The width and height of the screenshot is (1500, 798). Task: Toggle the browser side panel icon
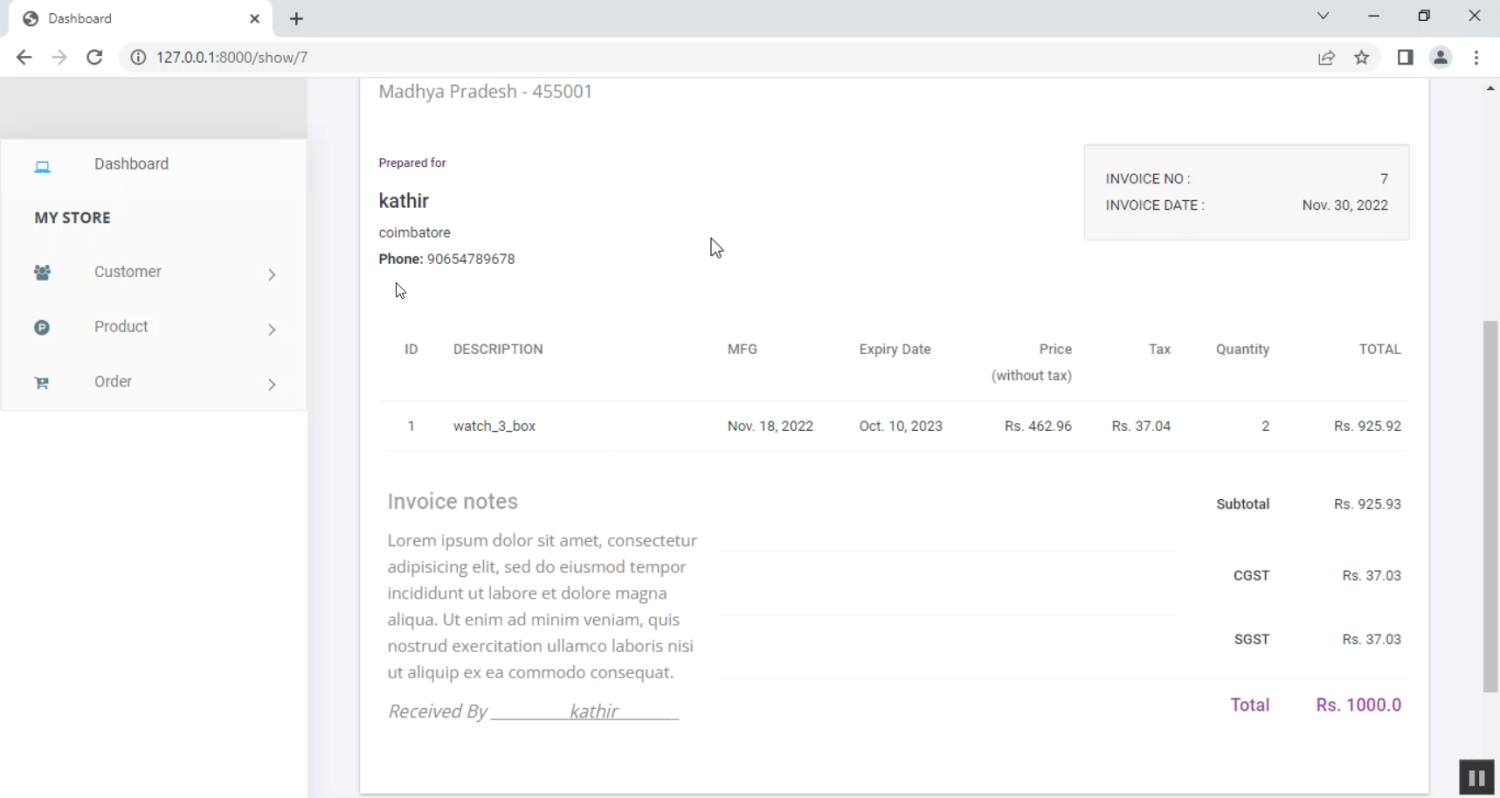(1405, 58)
